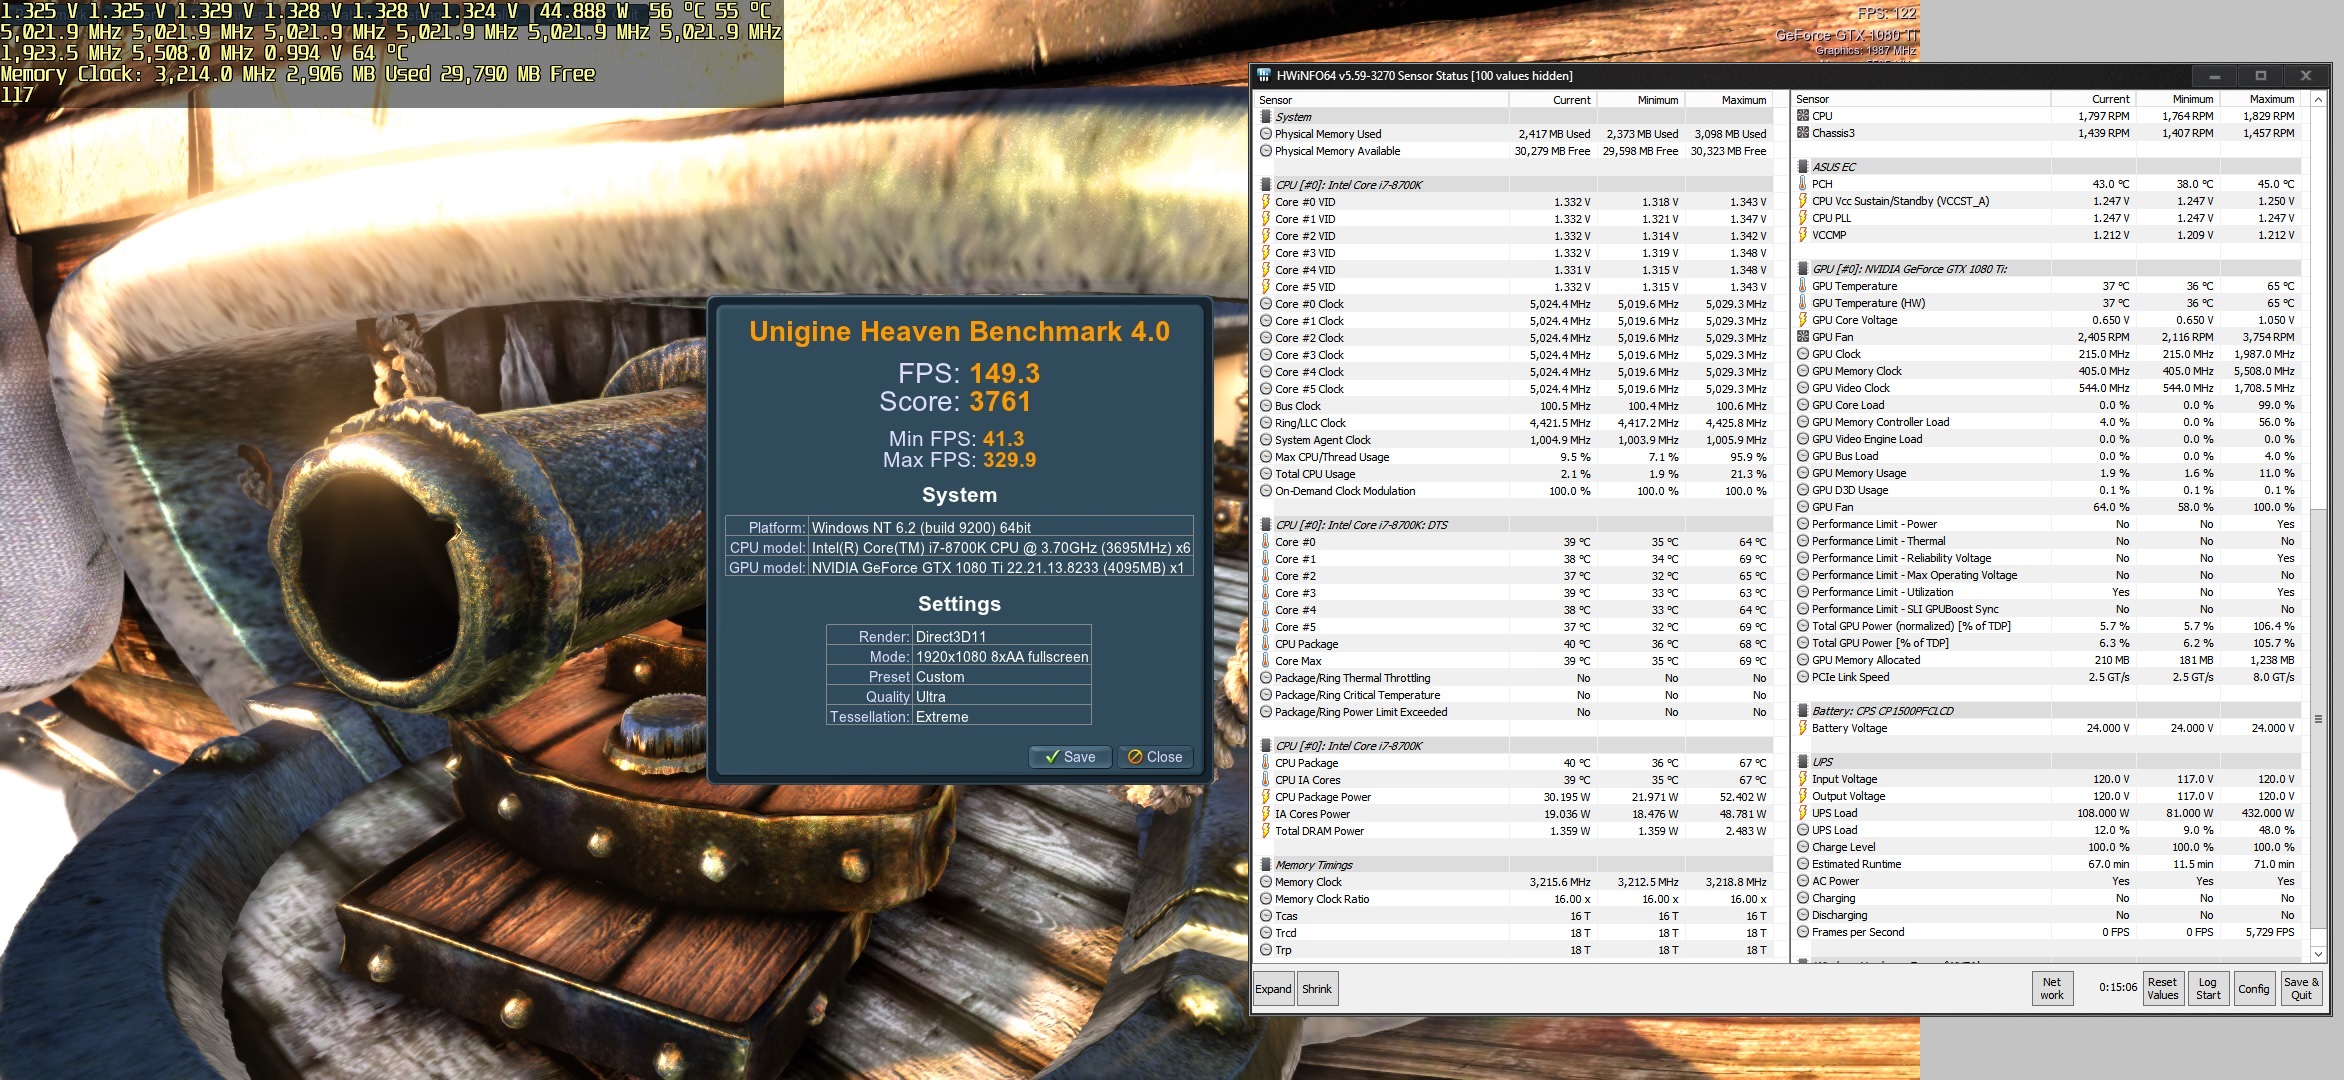Select Ring/LLC Clock sensor icon
2344x1080 pixels.
(x=1266, y=423)
